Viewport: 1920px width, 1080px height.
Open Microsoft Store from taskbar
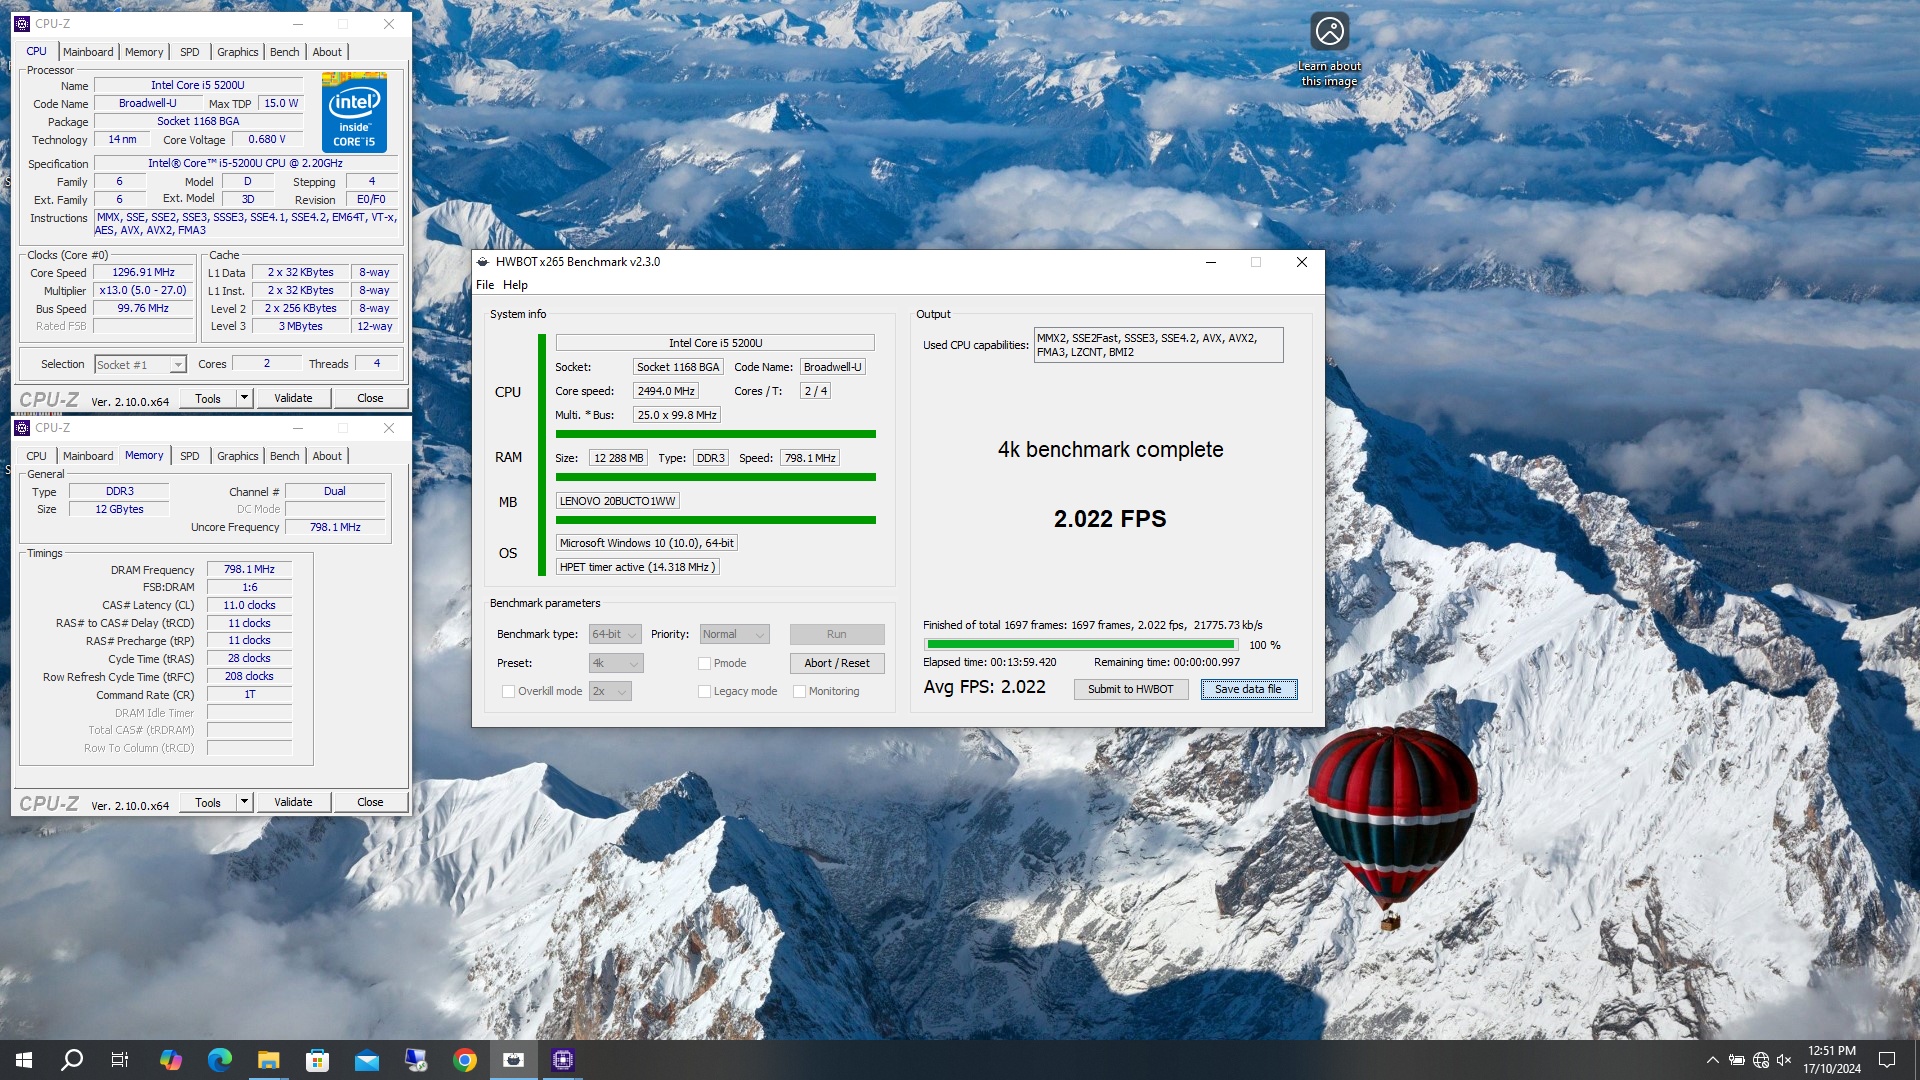318,1060
